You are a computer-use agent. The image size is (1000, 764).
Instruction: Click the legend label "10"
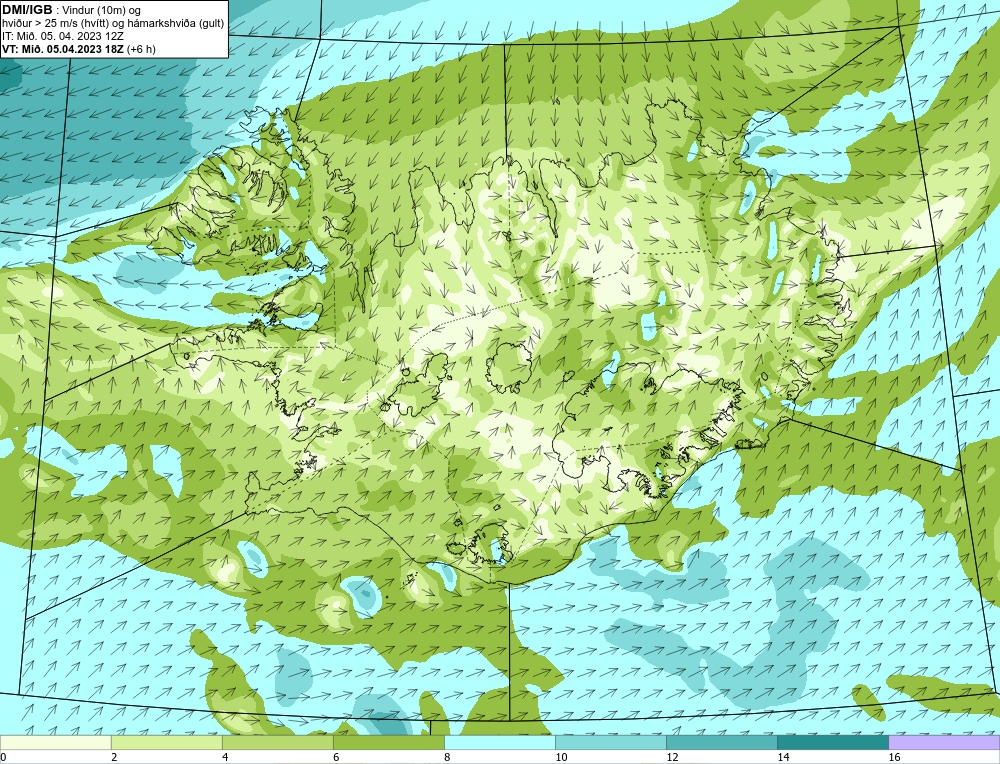point(561,757)
